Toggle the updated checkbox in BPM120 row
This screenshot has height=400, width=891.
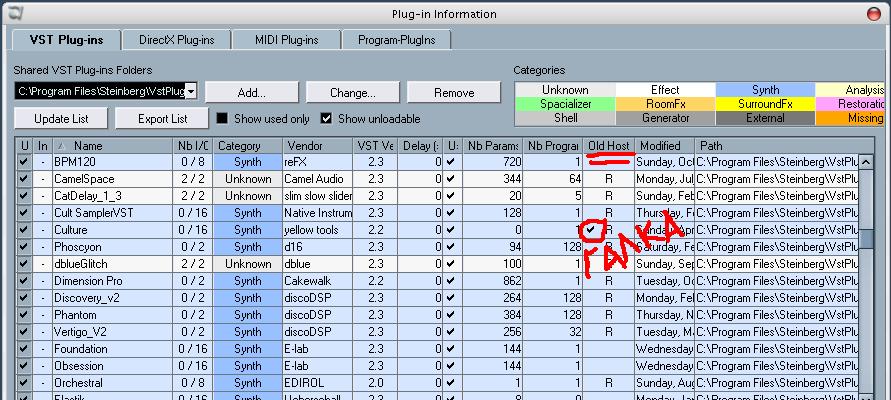(x=451, y=162)
